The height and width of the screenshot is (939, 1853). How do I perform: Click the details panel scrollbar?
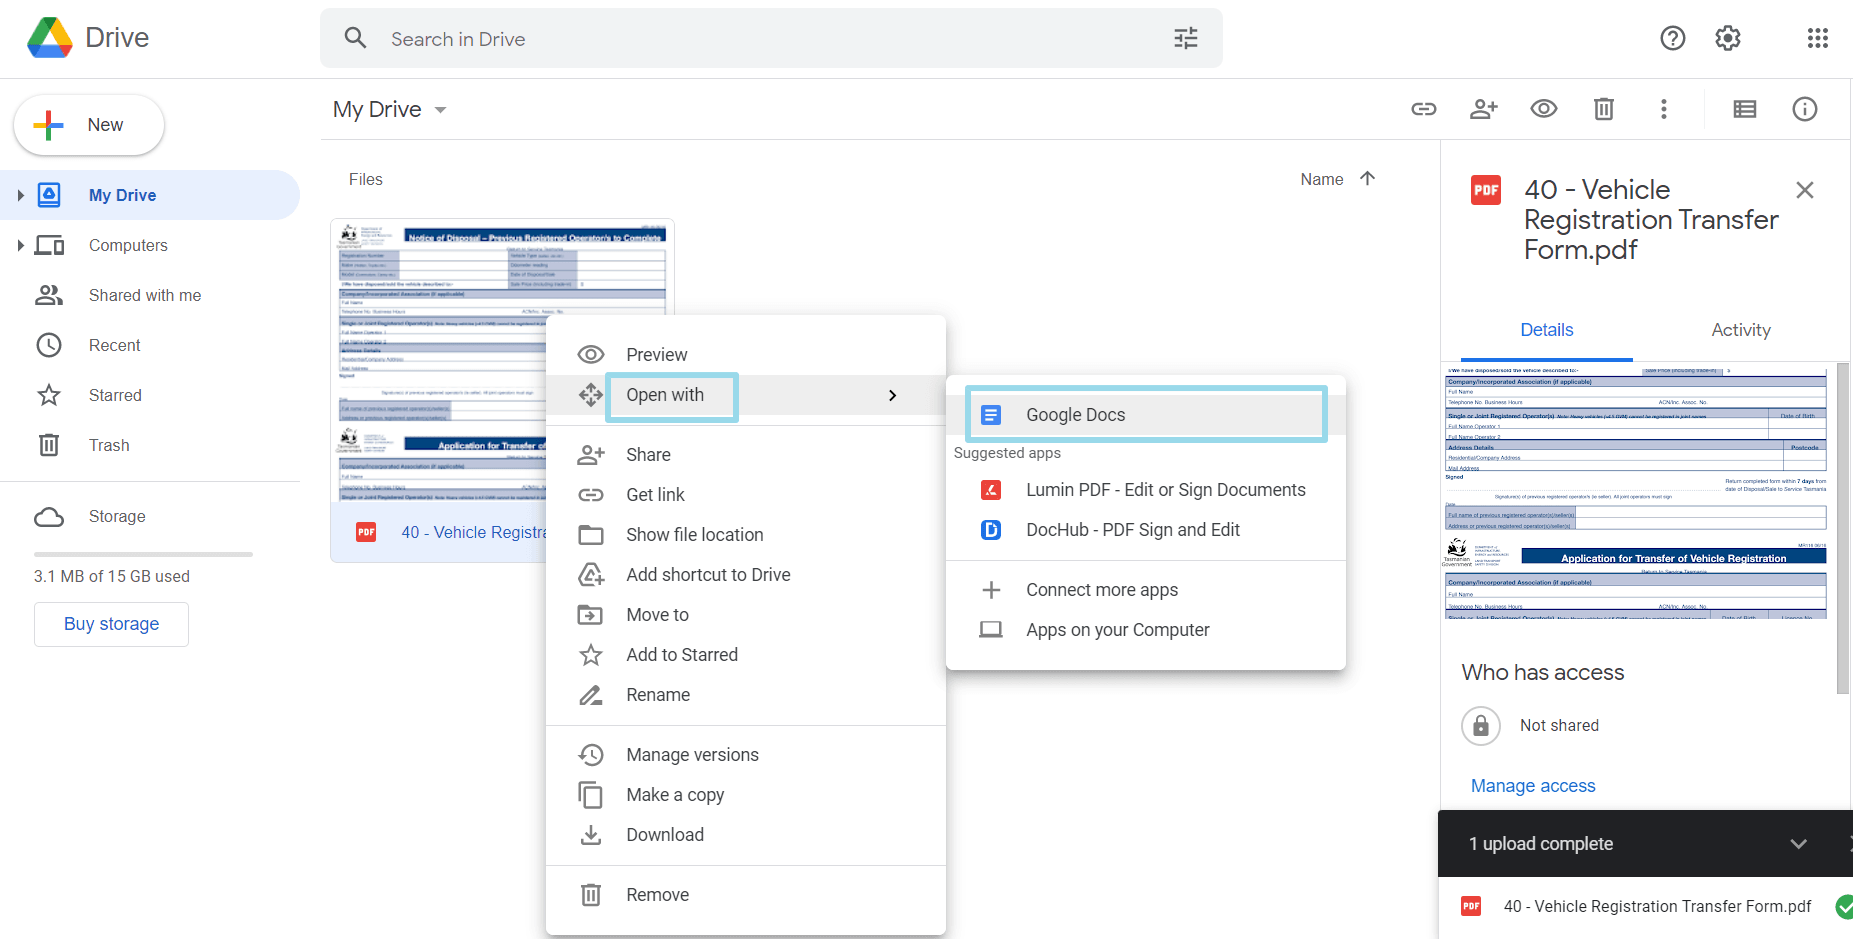click(x=1844, y=528)
